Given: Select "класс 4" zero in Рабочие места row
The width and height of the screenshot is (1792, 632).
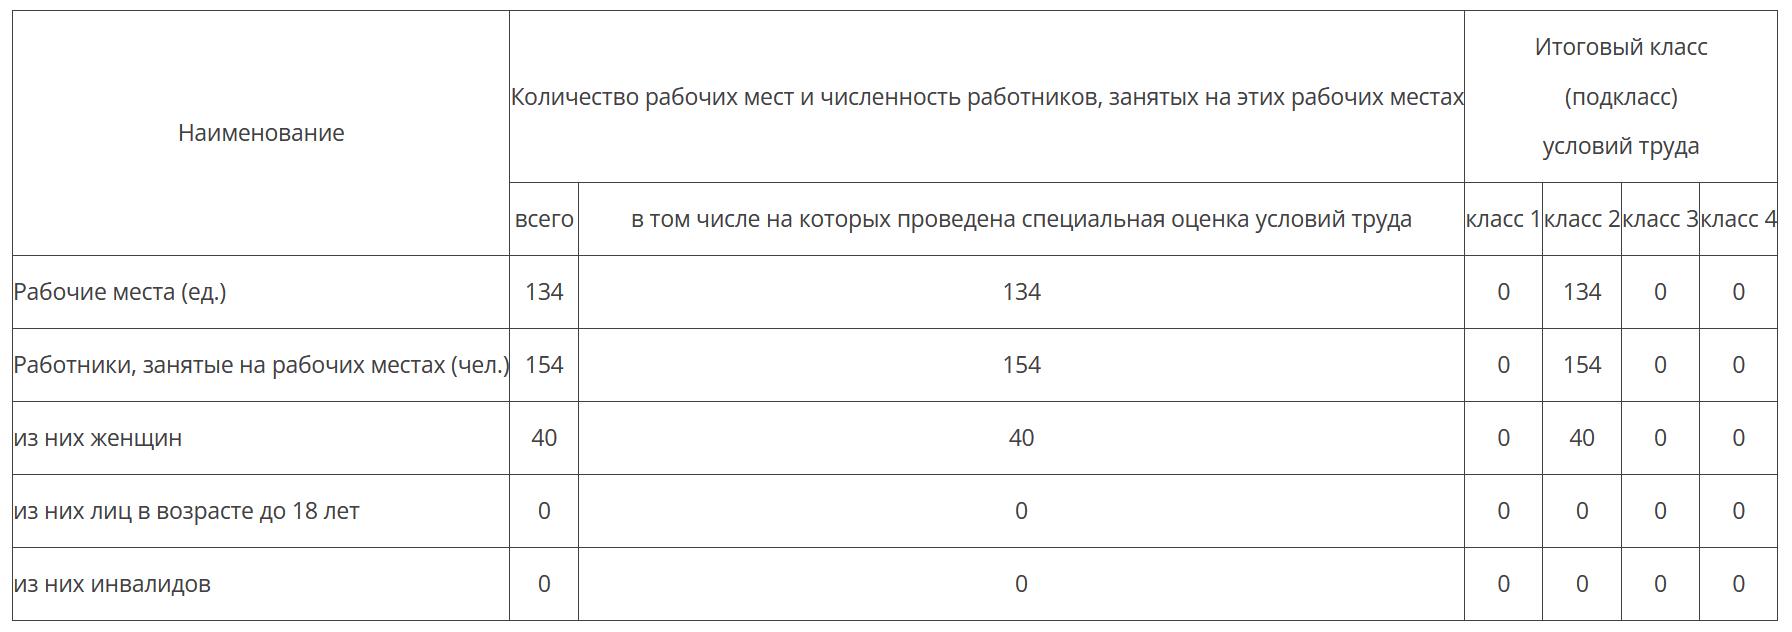Looking at the screenshot, I should [x=1738, y=292].
